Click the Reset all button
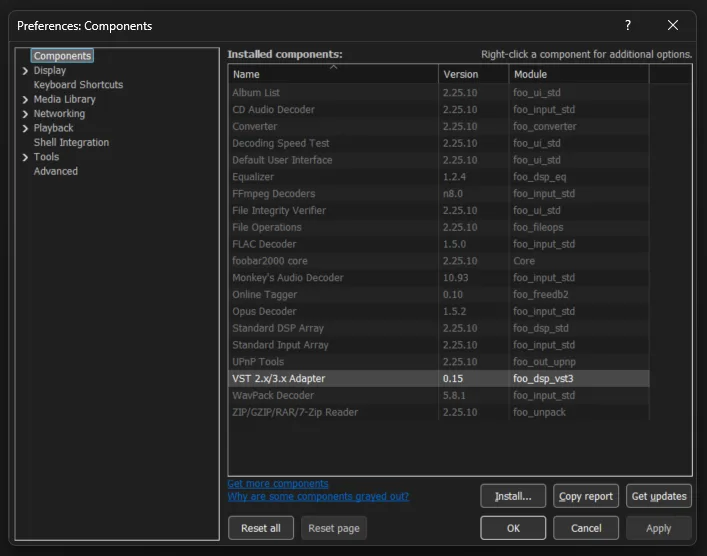 click(x=261, y=528)
